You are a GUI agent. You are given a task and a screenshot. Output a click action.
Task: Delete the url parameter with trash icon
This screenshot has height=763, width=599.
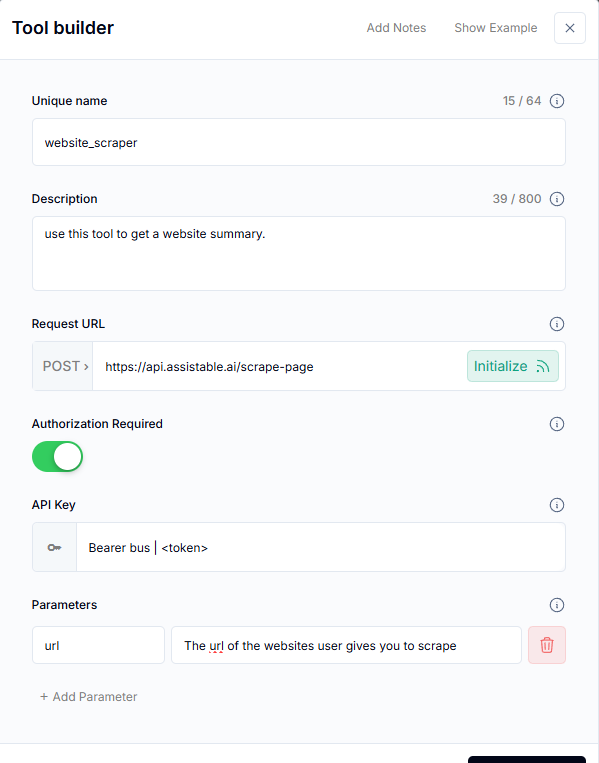547,645
